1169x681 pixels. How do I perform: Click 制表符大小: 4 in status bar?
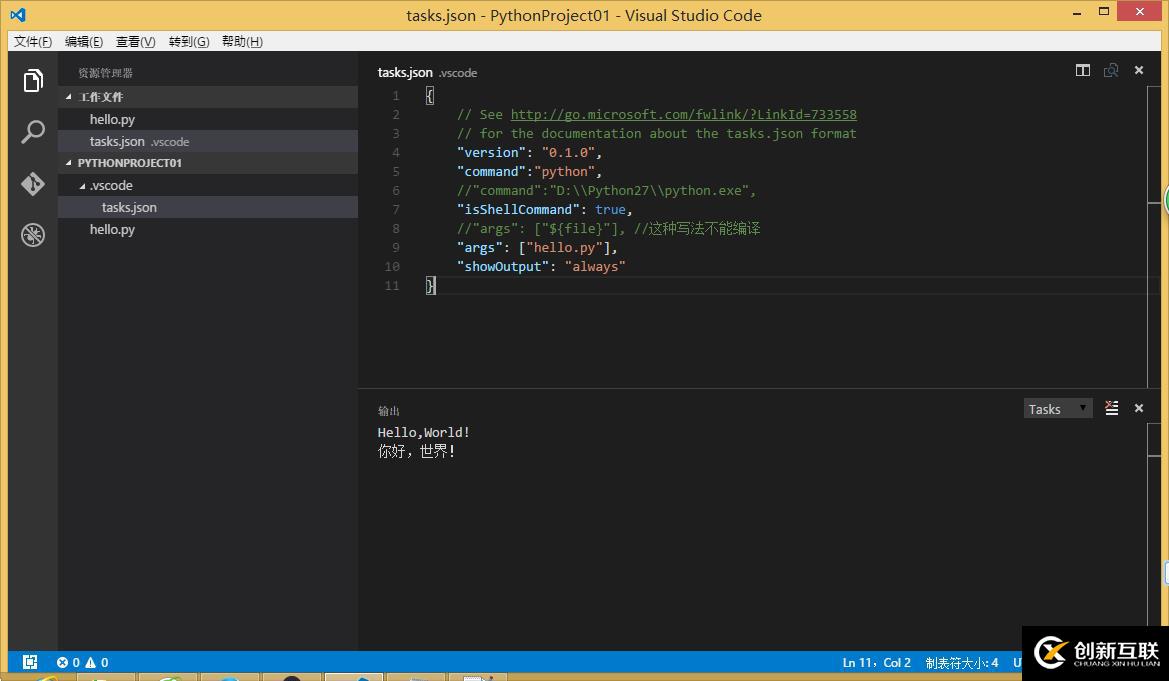(961, 662)
